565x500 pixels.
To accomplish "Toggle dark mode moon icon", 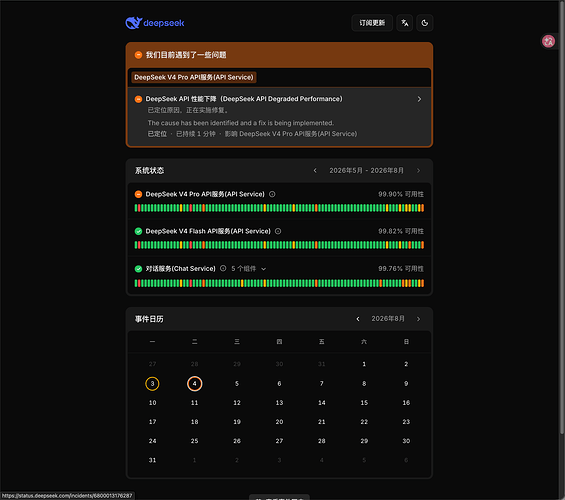I will click(x=424, y=23).
